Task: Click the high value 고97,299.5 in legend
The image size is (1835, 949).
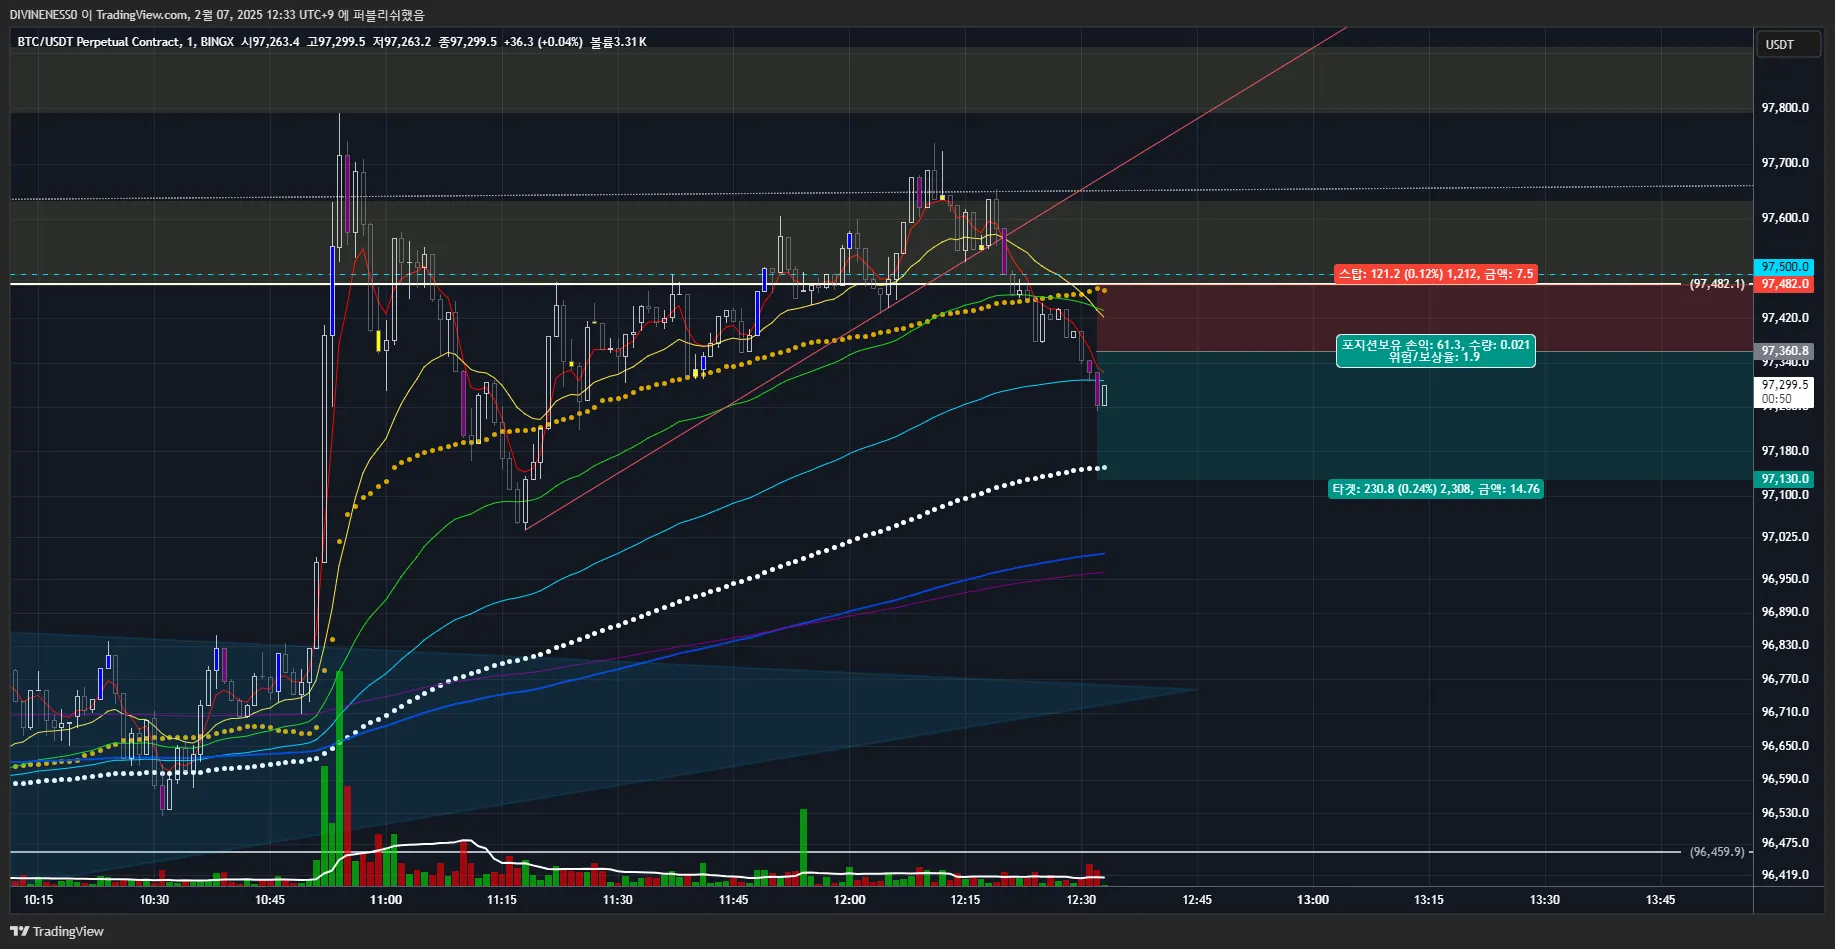Action: [336, 42]
